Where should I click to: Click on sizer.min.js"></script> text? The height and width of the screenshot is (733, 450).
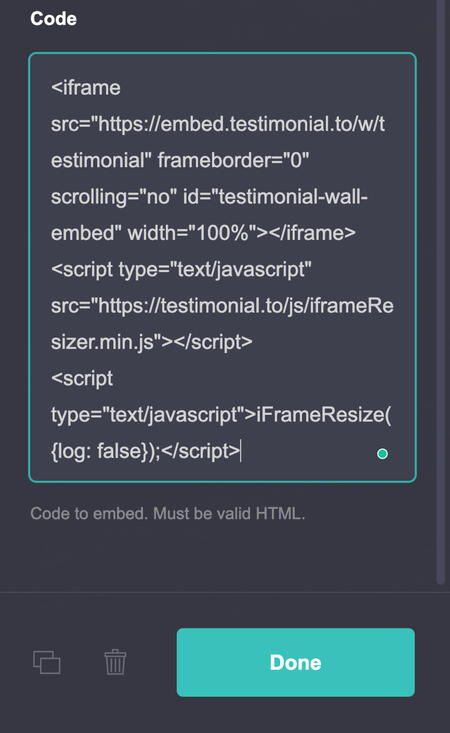pyautogui.click(x=152, y=342)
